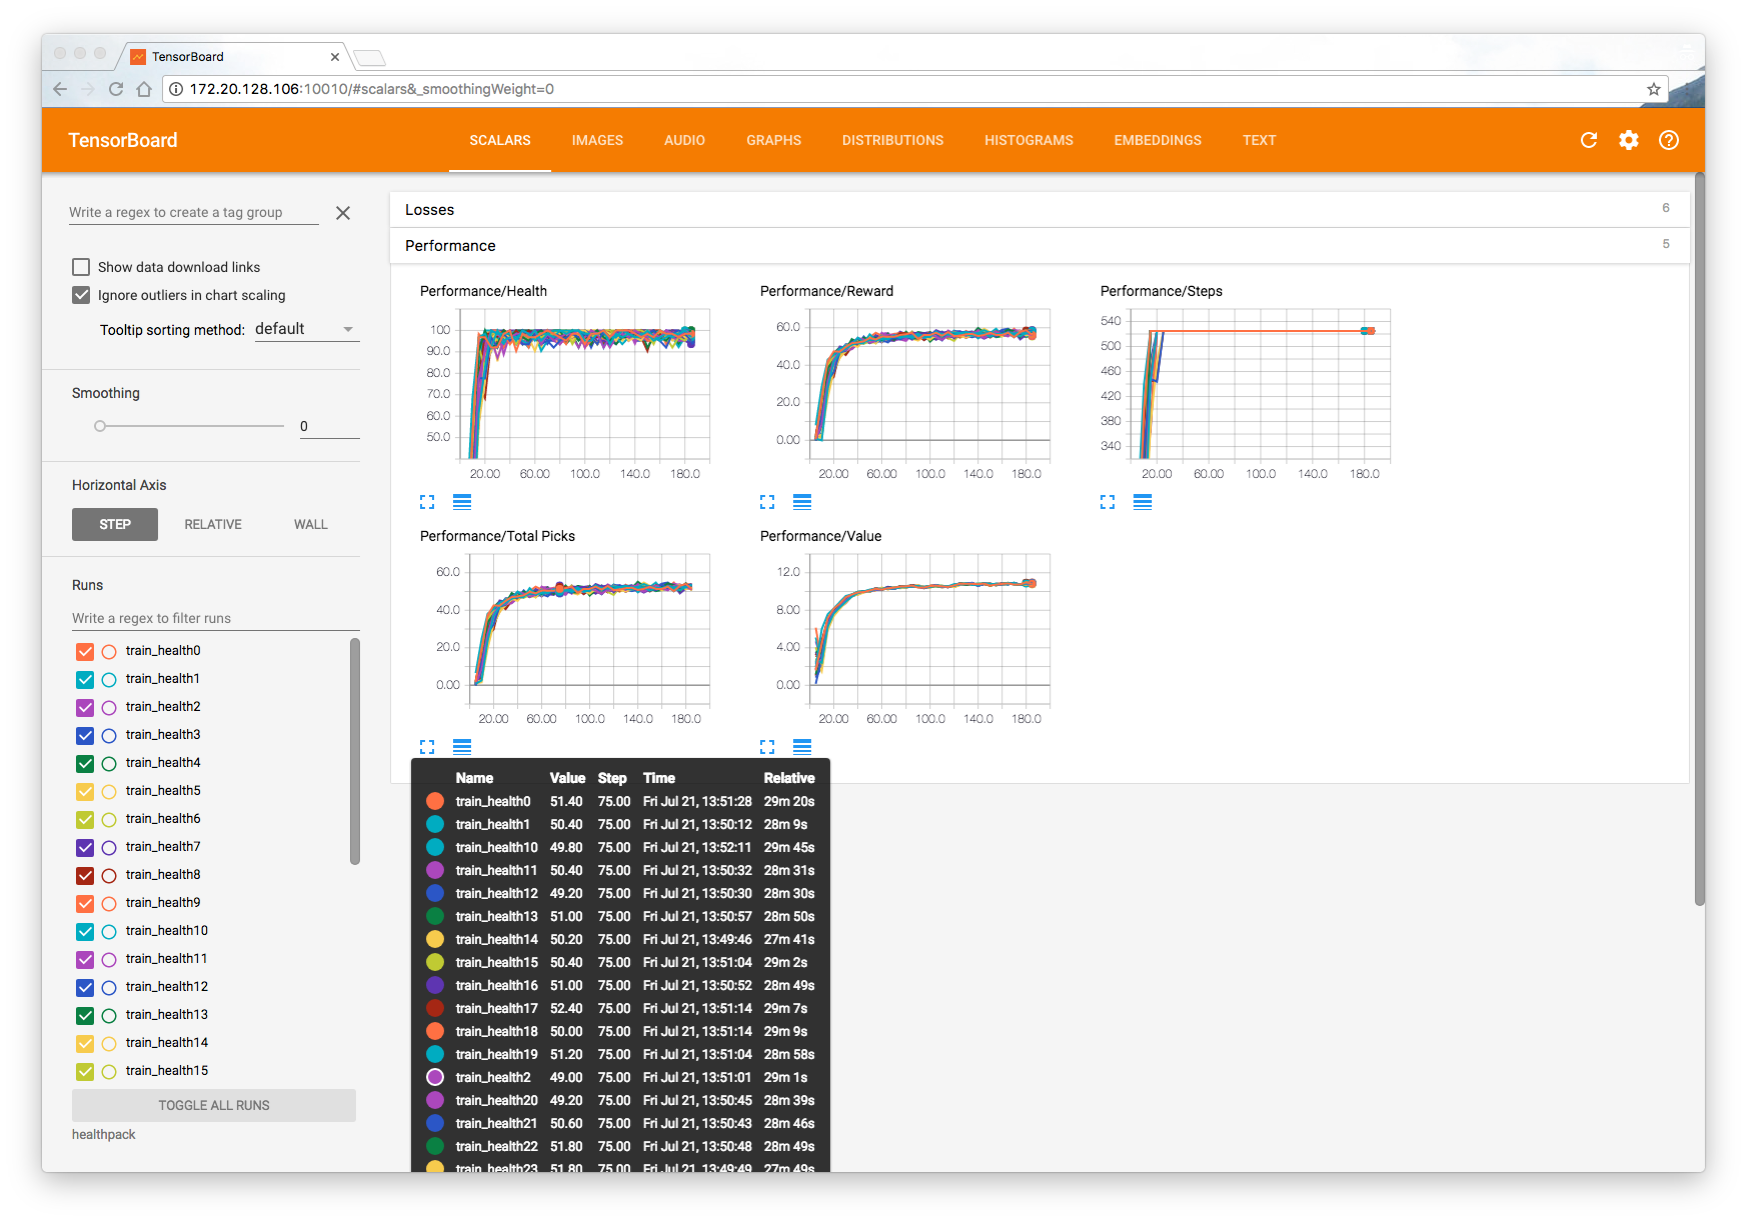This screenshot has width=1747, height=1222.
Task: Switch to the GRAPHS tab
Action: pyautogui.click(x=773, y=140)
